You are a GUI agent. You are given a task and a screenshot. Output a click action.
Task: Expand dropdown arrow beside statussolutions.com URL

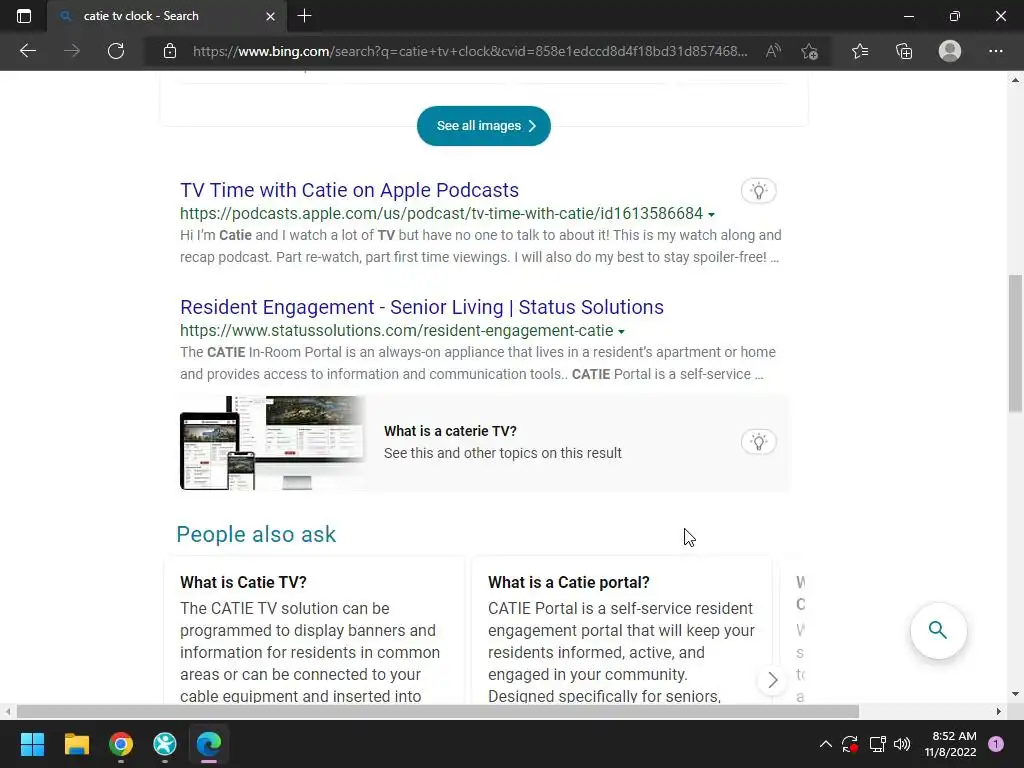point(621,332)
